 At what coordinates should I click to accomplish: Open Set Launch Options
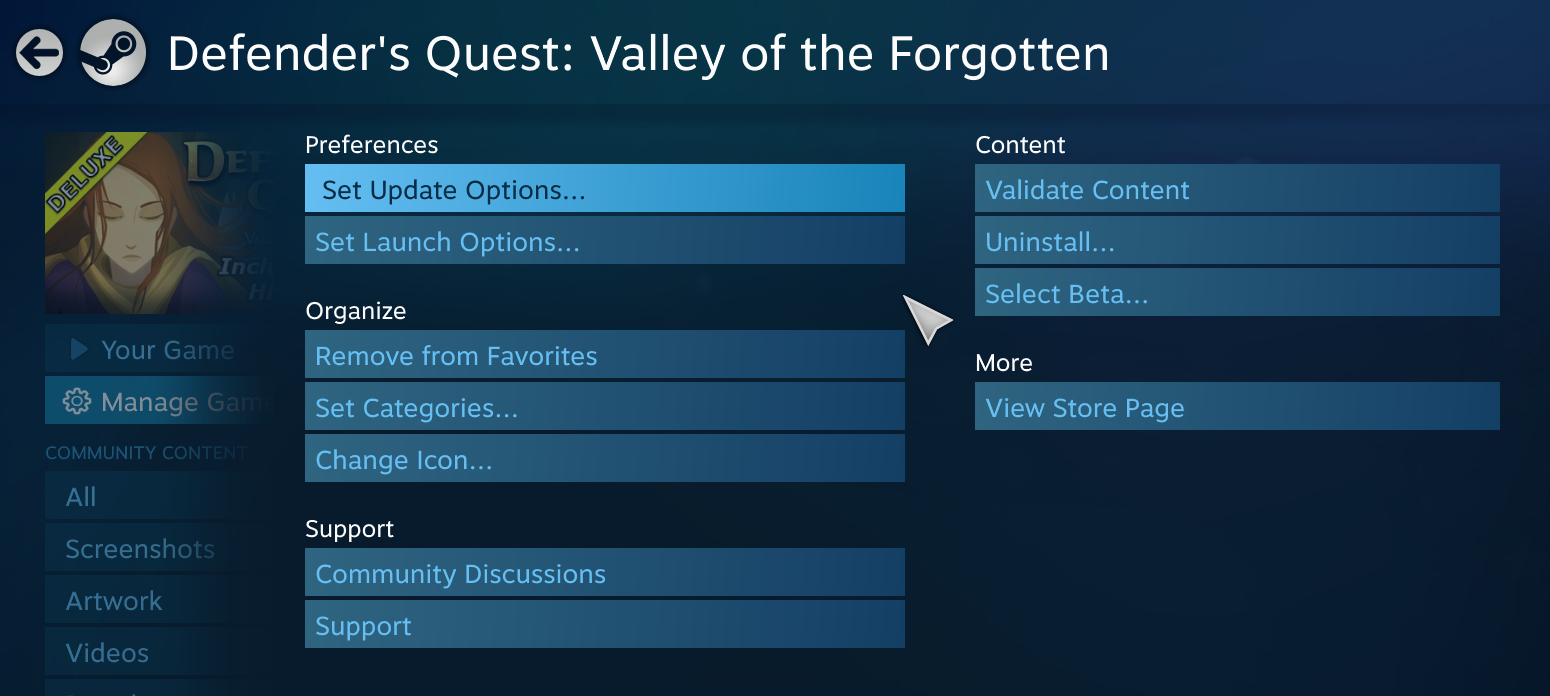point(604,240)
